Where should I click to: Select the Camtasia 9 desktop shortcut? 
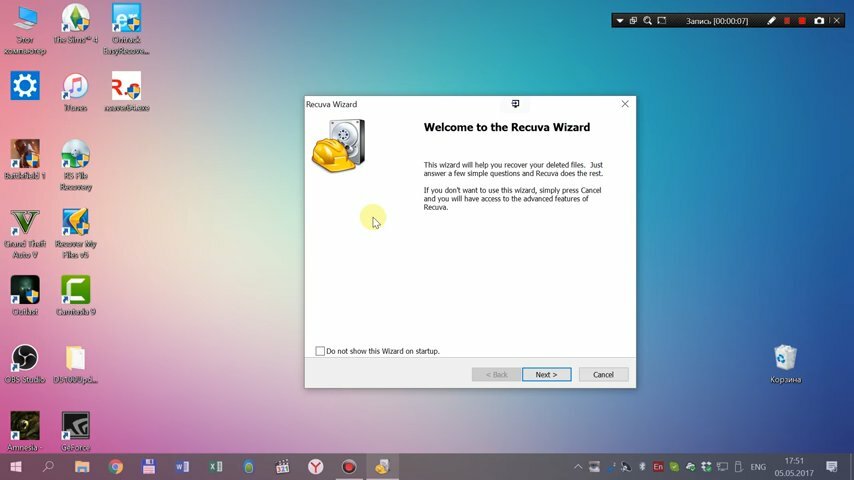coord(76,296)
